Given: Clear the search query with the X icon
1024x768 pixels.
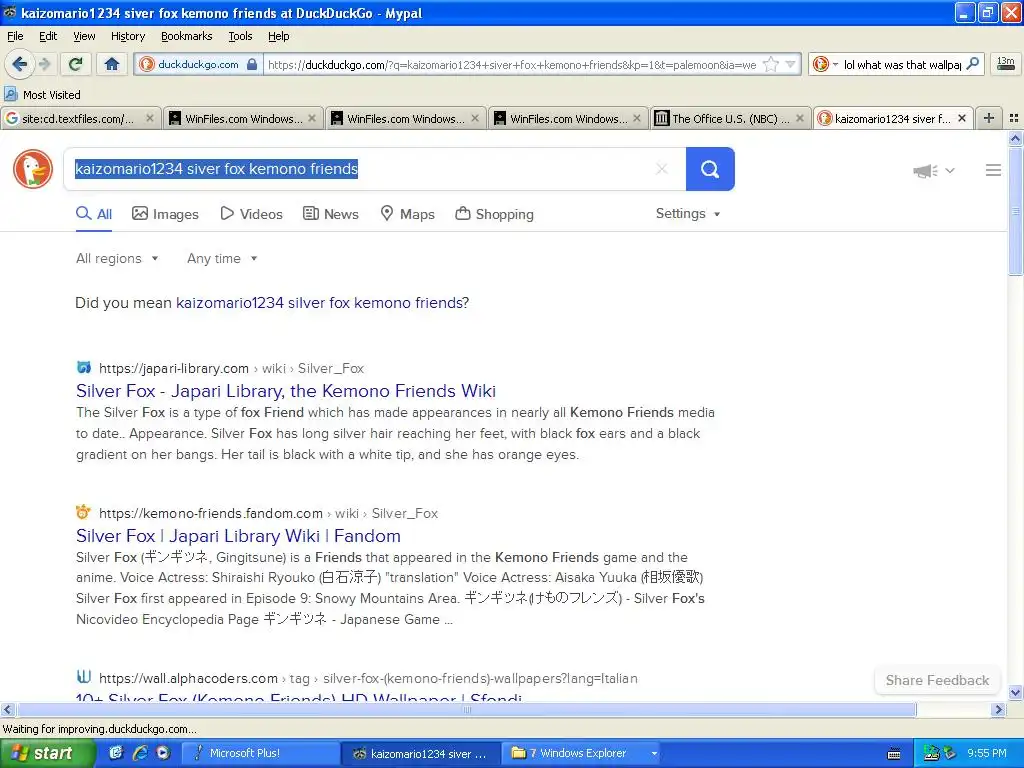Looking at the screenshot, I should (x=662, y=168).
